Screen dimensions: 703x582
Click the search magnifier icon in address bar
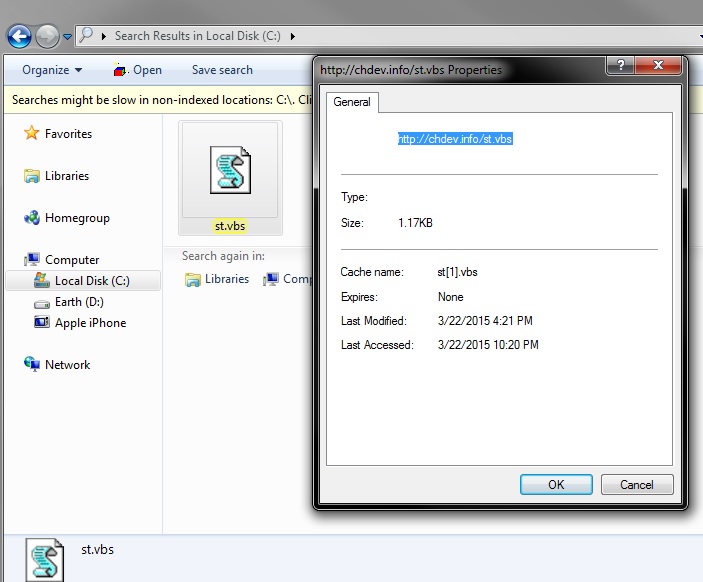[x=86, y=35]
